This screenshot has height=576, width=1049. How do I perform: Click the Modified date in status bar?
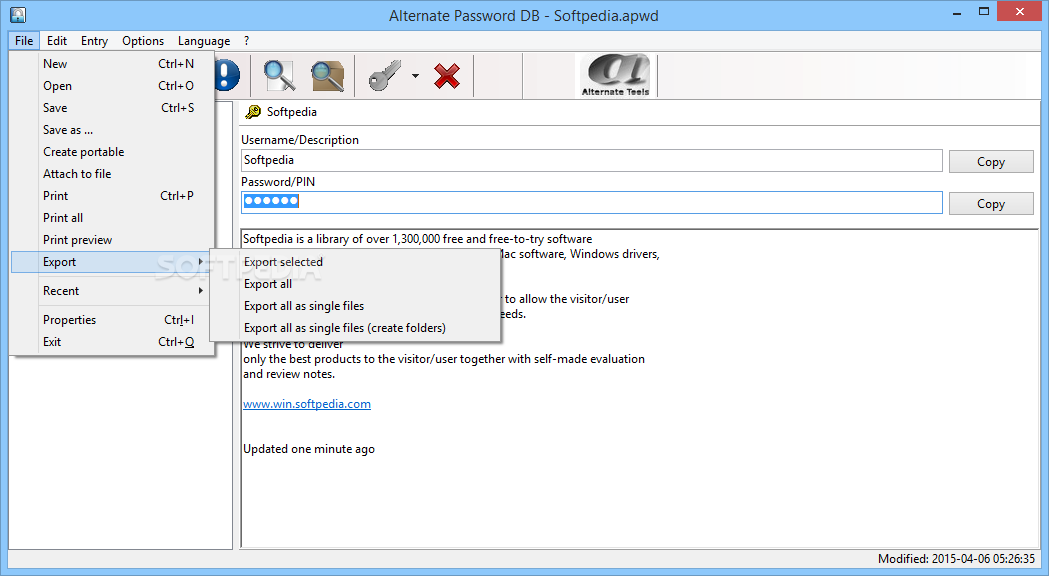(956, 559)
